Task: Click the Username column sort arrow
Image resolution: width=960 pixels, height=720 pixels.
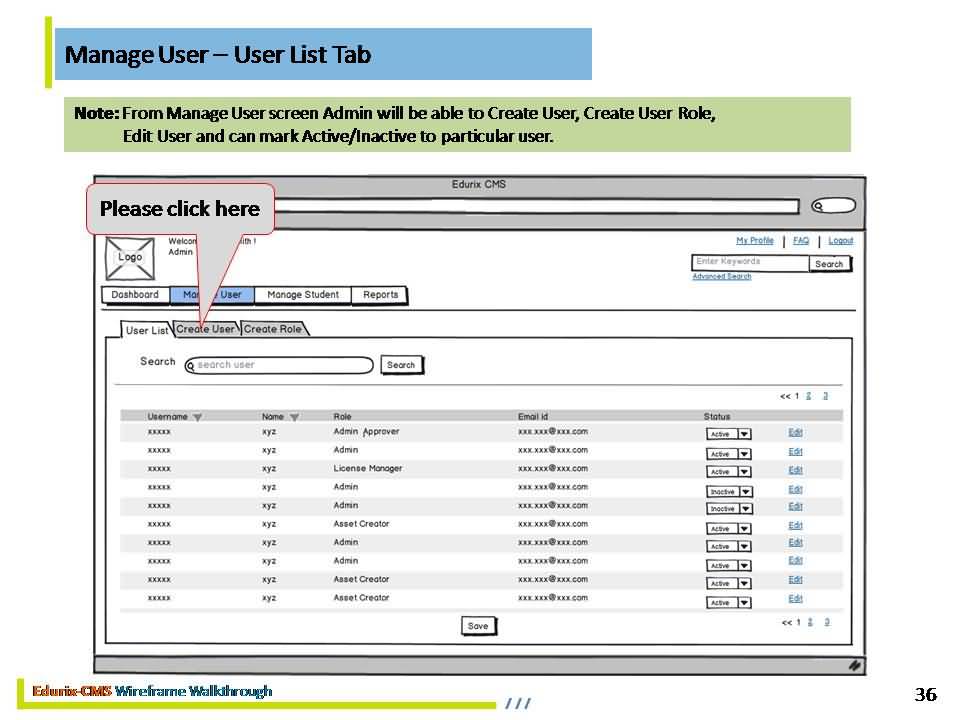Action: click(197, 417)
